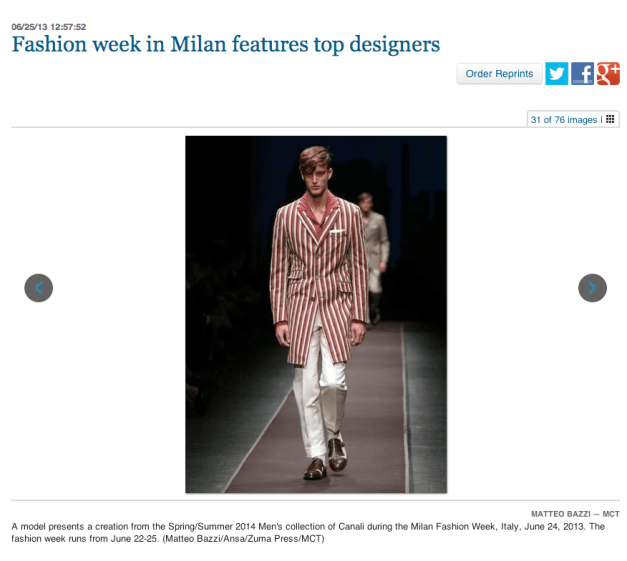Click the Order Reprints button
This screenshot has height=561, width=627.
(499, 74)
